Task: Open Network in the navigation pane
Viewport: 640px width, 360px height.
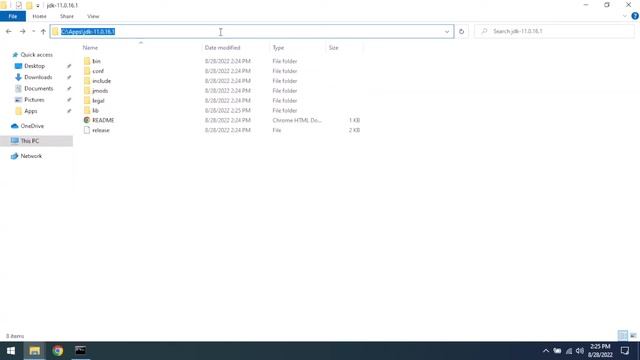Action: 31,156
